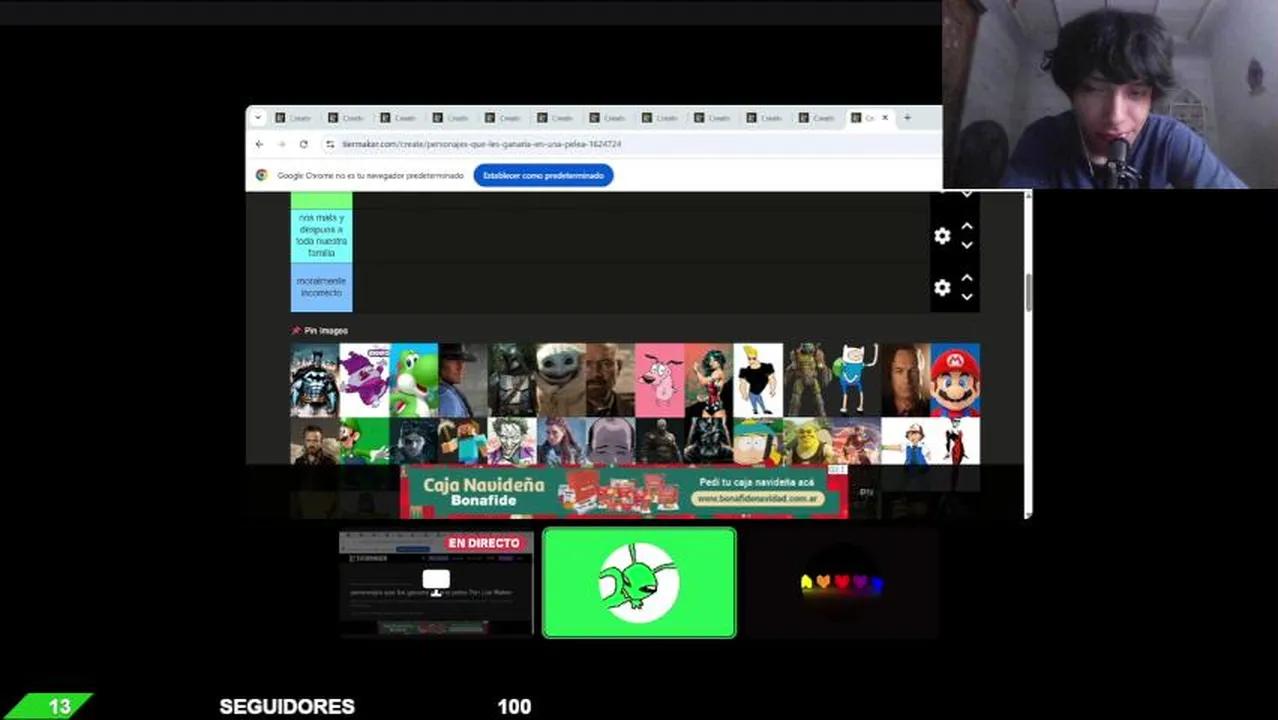The height and width of the screenshot is (720, 1278).
Task: Move 'nos mata y después' tier up with arrow
Action: pos(967,227)
